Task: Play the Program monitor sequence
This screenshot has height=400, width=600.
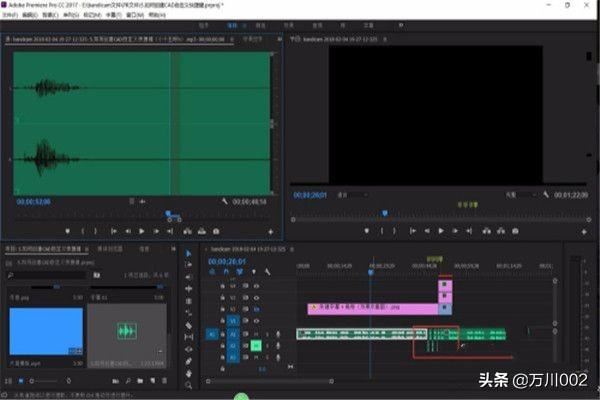Action: tap(441, 231)
